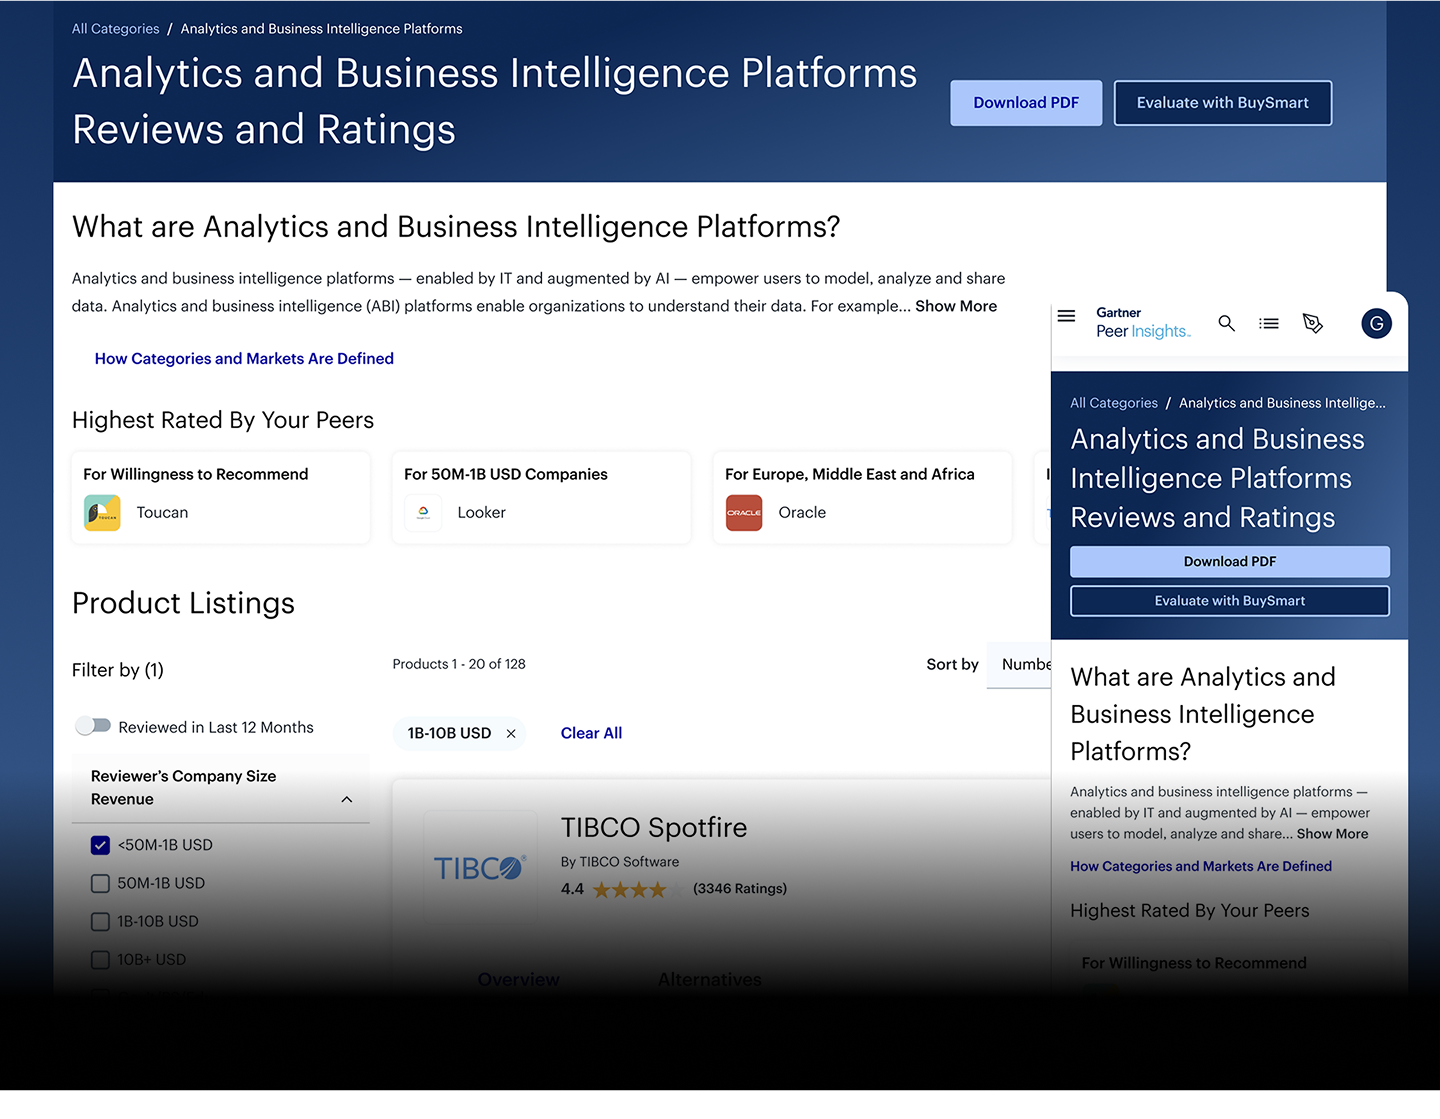Click Show More in mobile description
Screen dimensions: 1440x1119
pos(1332,834)
